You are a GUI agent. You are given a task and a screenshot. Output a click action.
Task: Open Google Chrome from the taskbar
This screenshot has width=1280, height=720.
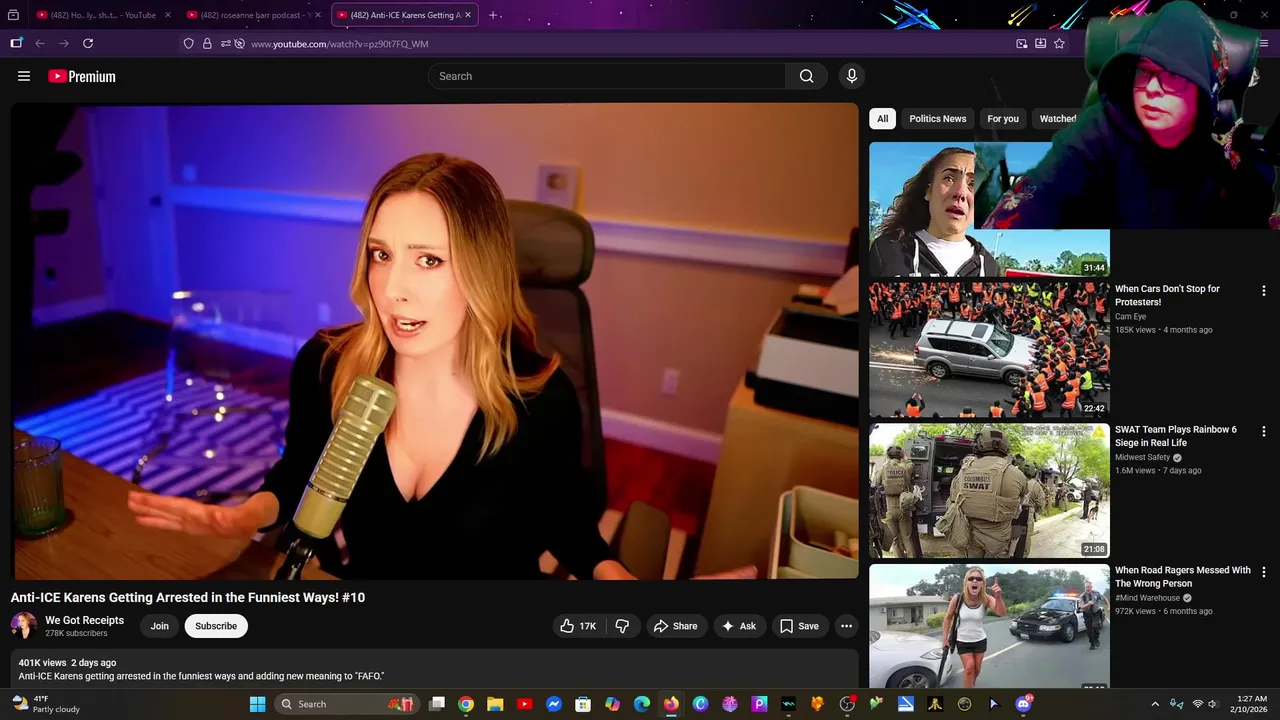466,704
